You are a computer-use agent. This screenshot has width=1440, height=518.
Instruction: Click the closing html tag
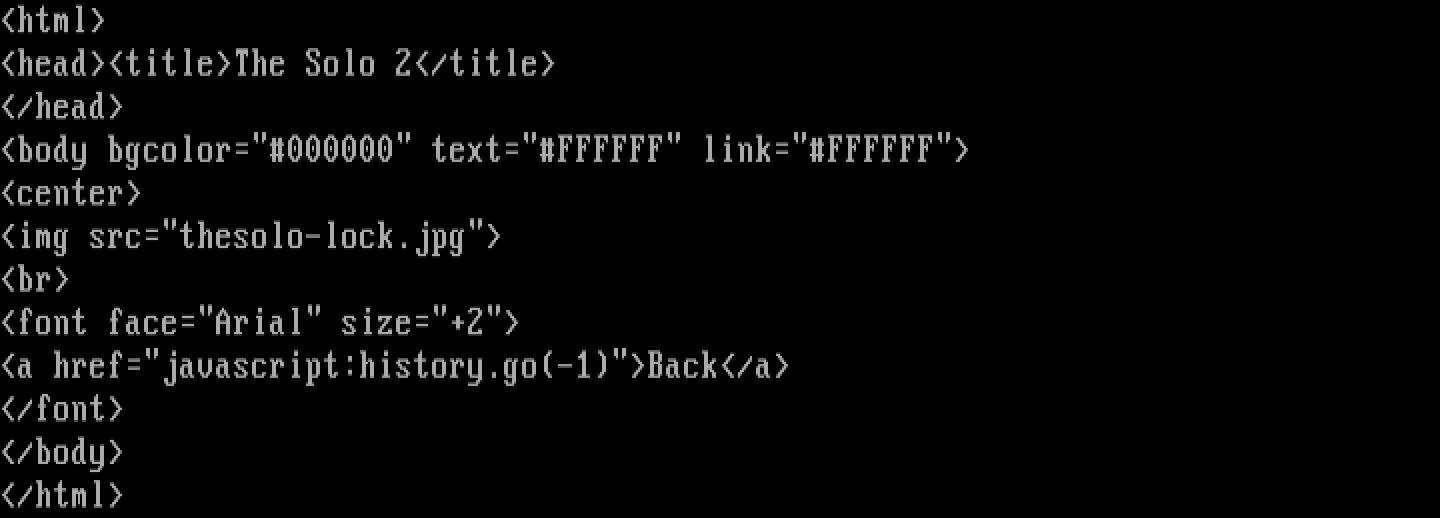[x=62, y=495]
